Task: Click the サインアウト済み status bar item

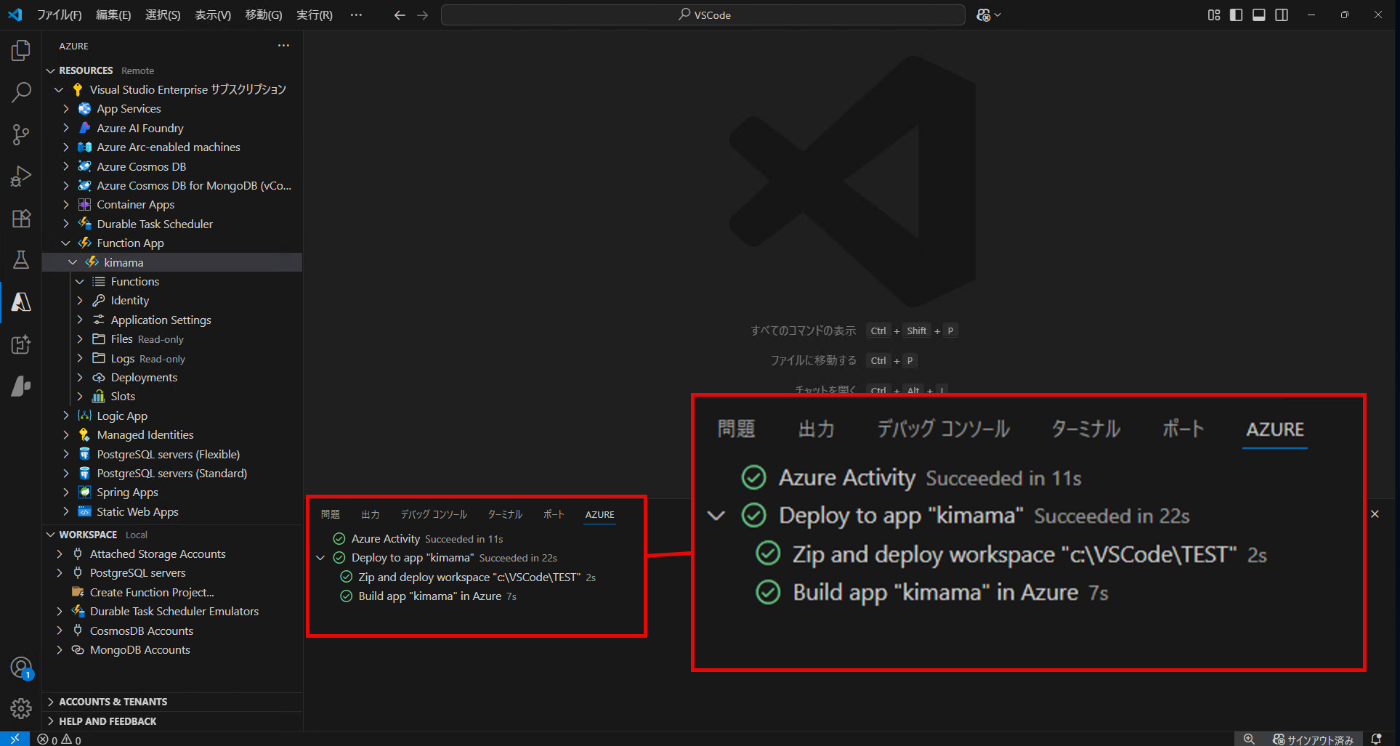Action: tap(1313, 739)
